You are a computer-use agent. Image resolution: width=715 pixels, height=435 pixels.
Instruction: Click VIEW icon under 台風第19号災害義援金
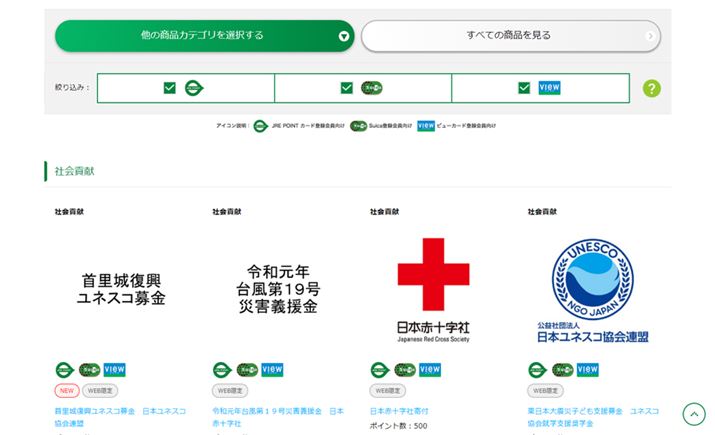coord(272,370)
